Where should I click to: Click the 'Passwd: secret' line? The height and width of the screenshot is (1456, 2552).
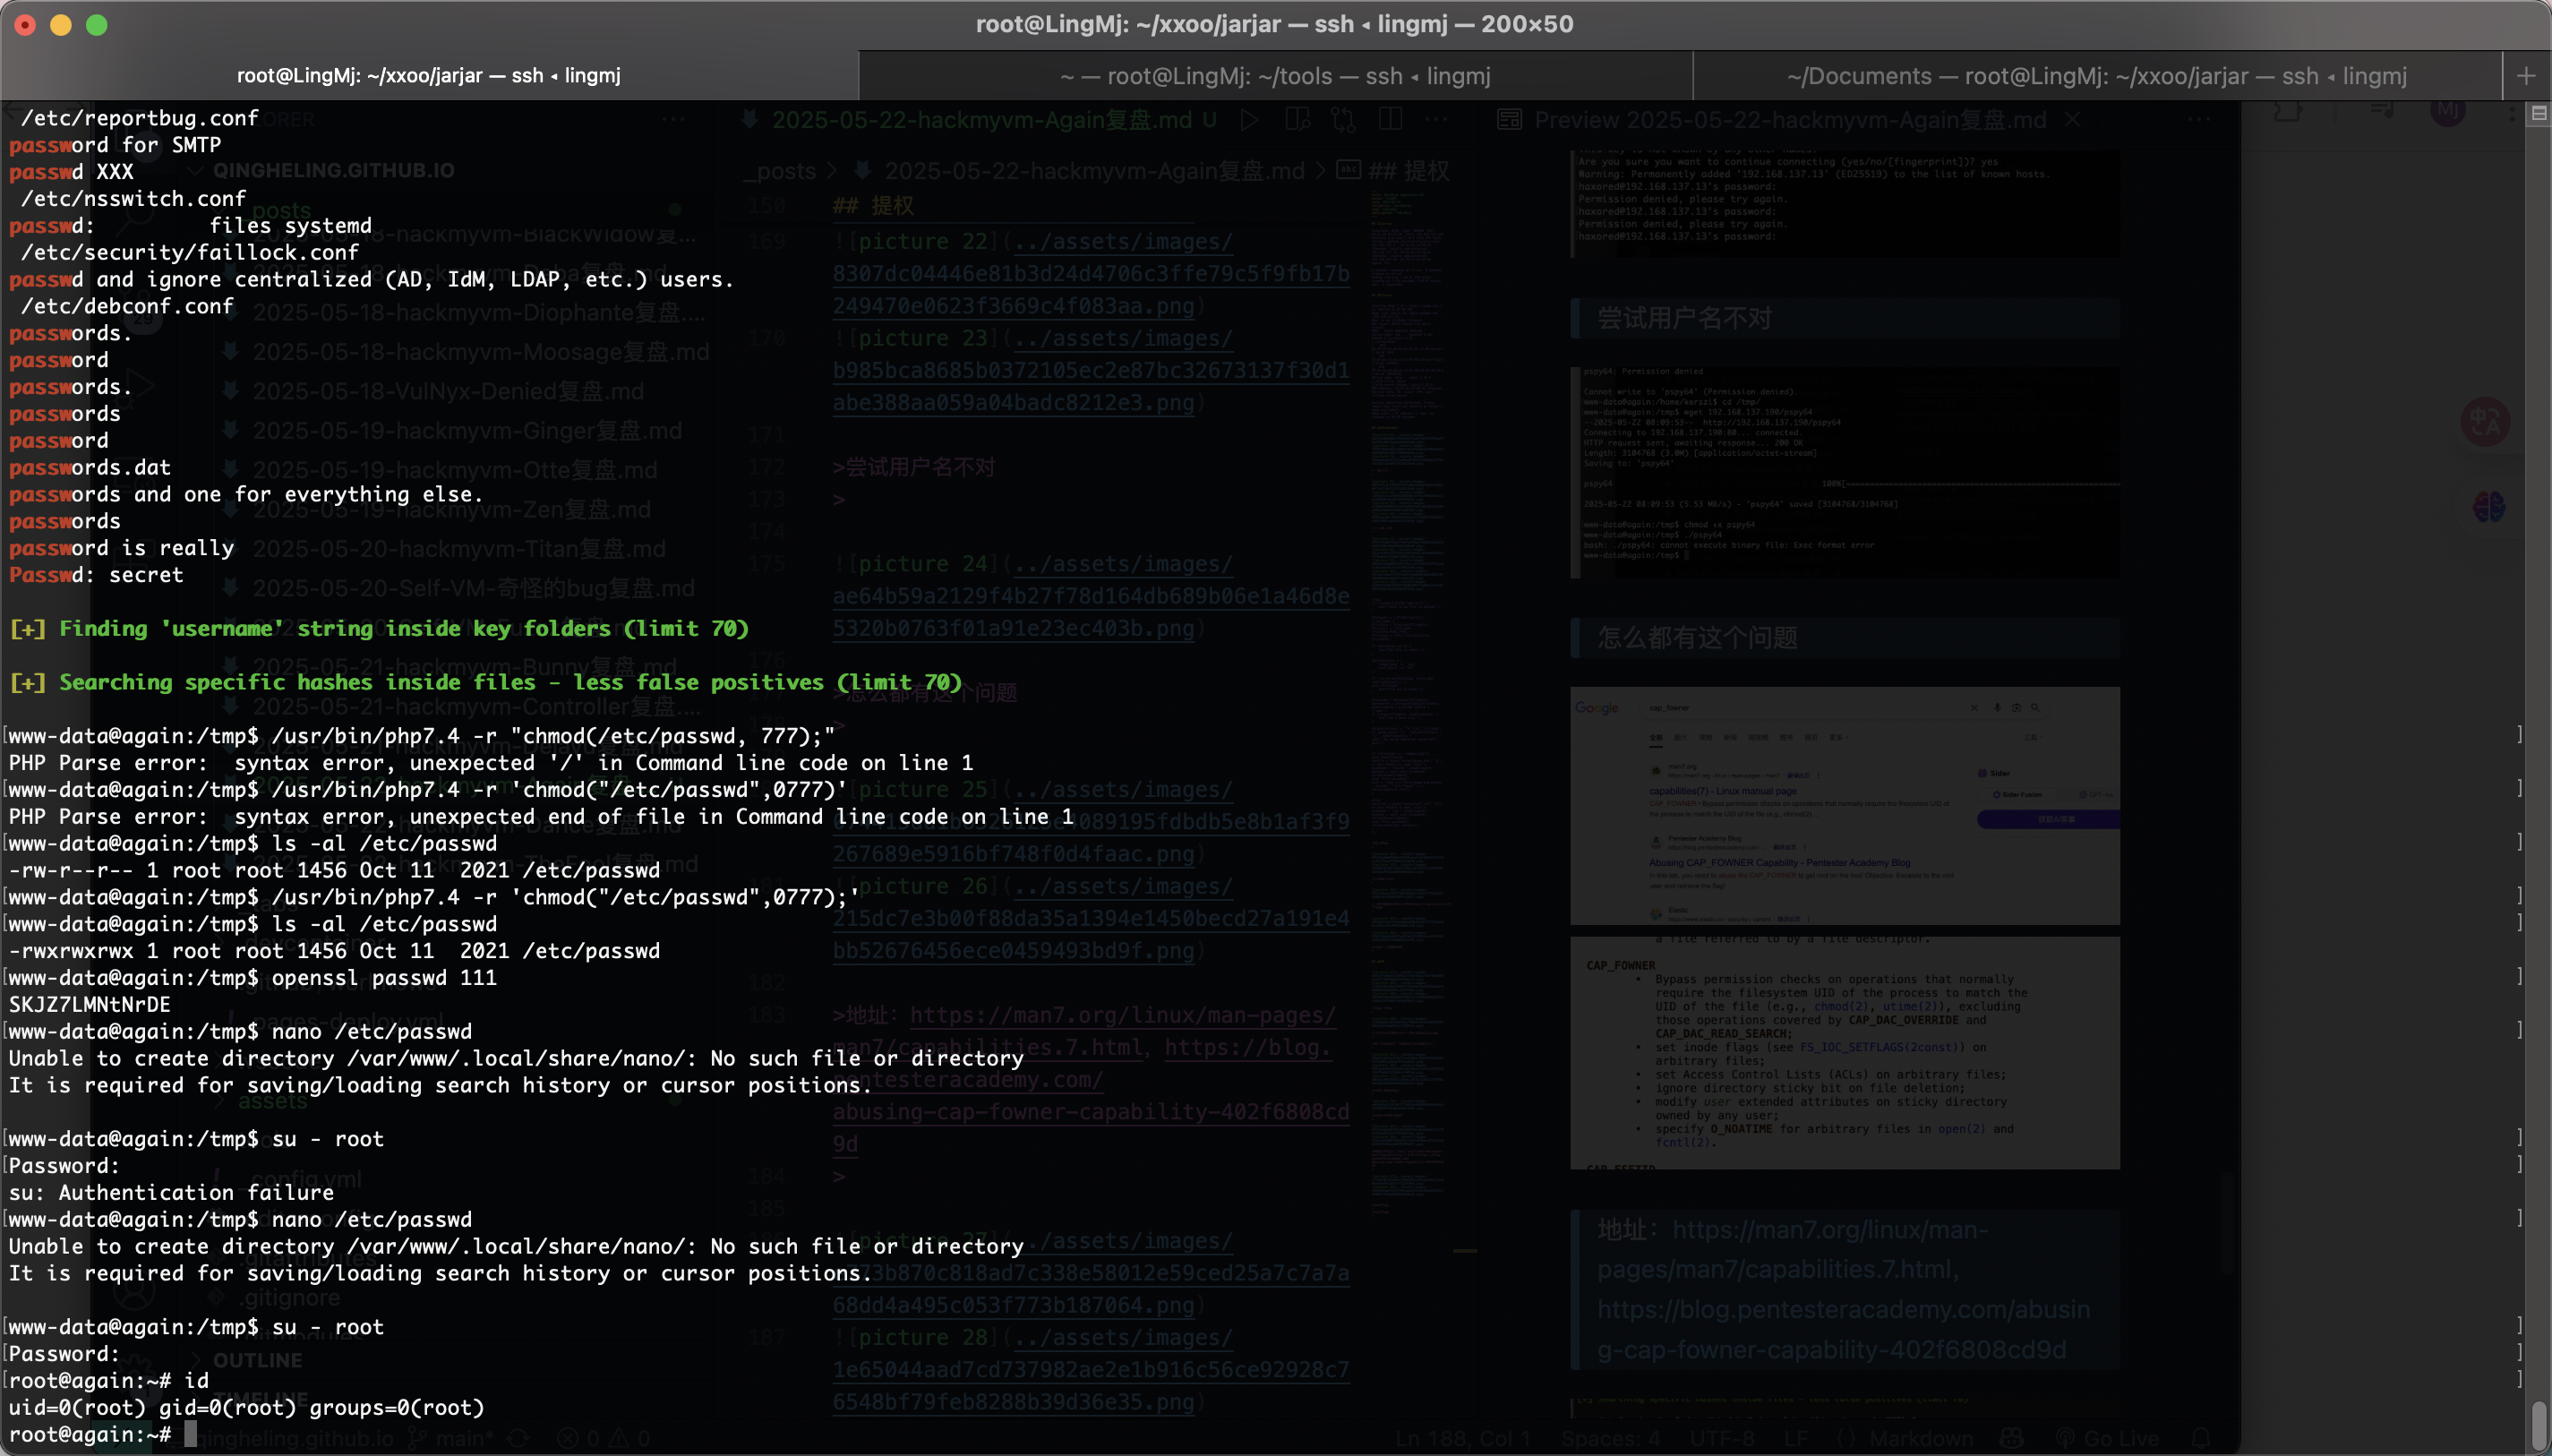[x=96, y=576]
